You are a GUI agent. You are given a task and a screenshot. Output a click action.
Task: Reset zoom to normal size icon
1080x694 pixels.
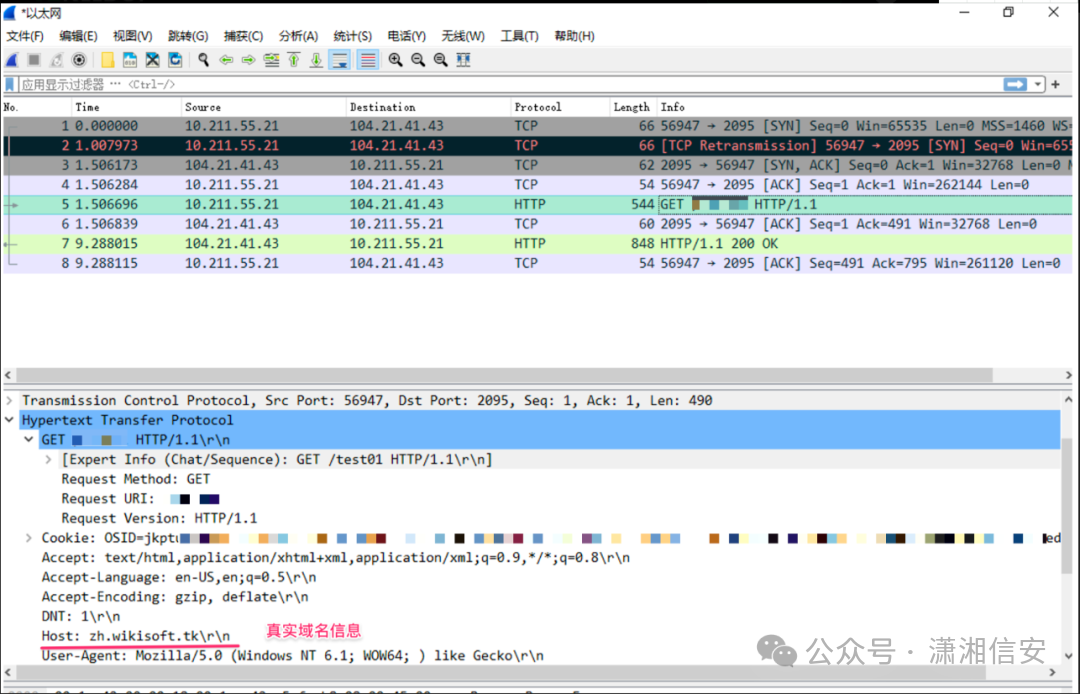point(440,59)
